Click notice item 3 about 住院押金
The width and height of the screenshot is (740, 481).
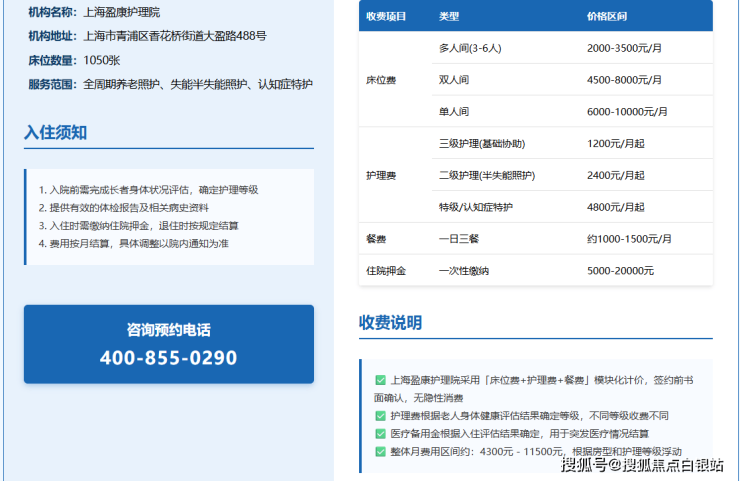point(139,226)
